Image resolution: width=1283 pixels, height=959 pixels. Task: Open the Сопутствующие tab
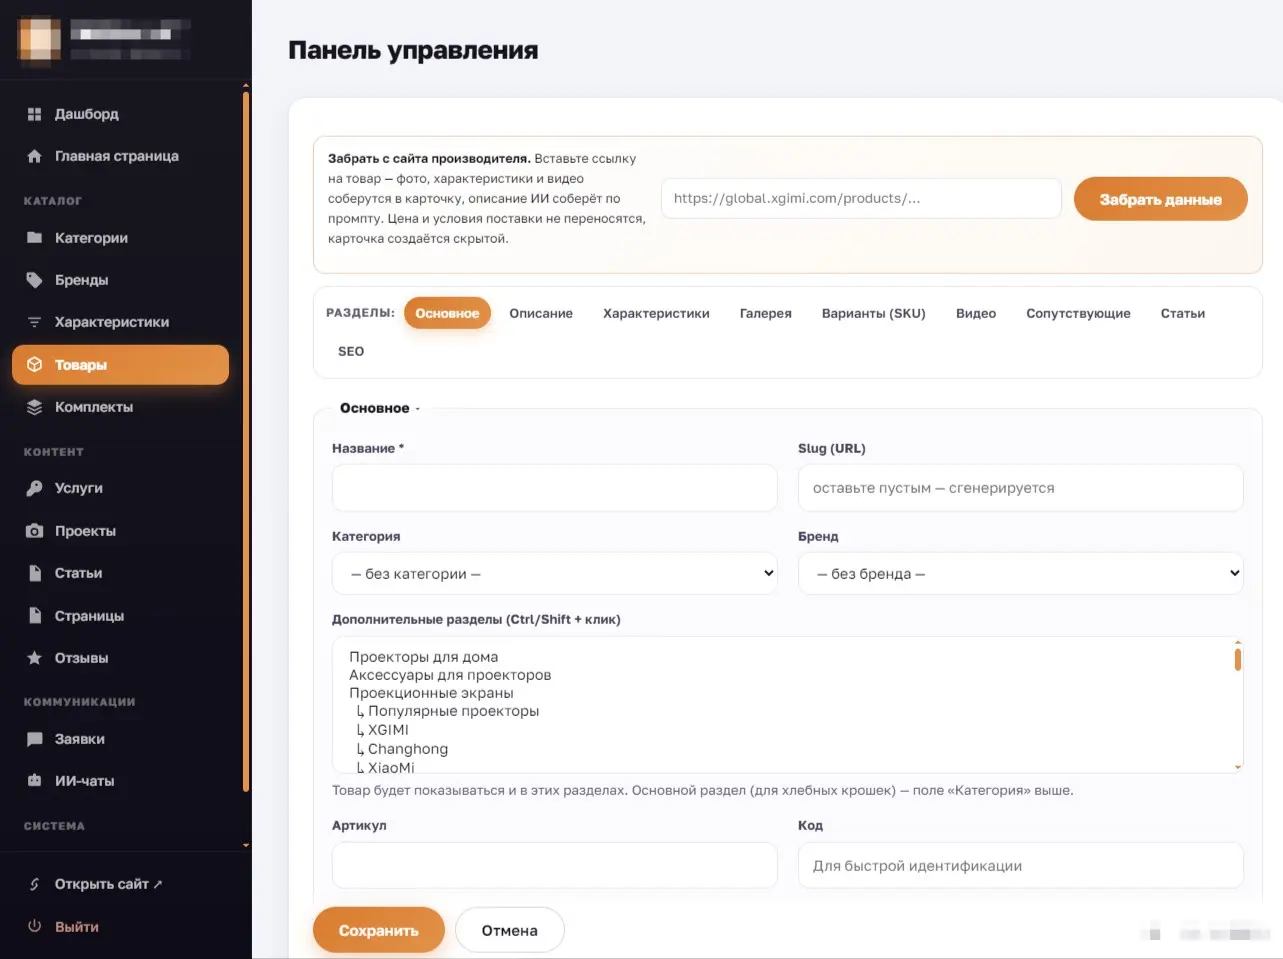(x=1078, y=313)
